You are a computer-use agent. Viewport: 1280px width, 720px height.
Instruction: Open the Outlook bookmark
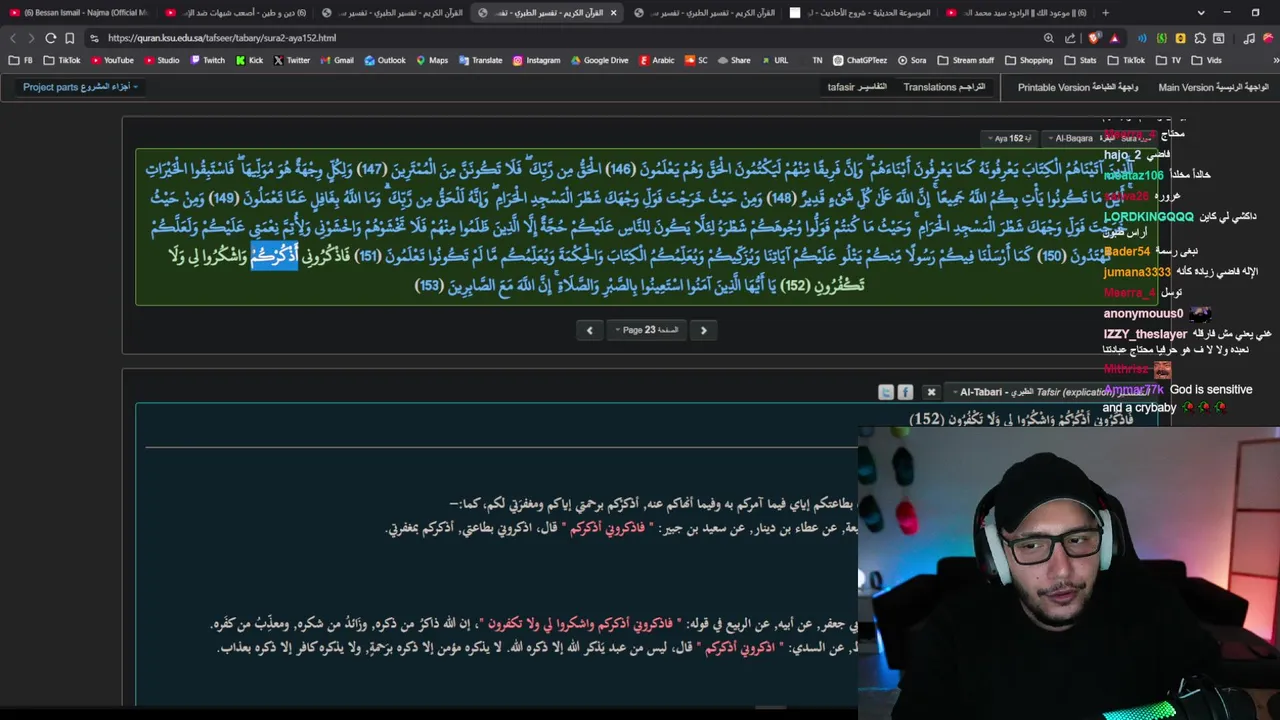pos(385,60)
